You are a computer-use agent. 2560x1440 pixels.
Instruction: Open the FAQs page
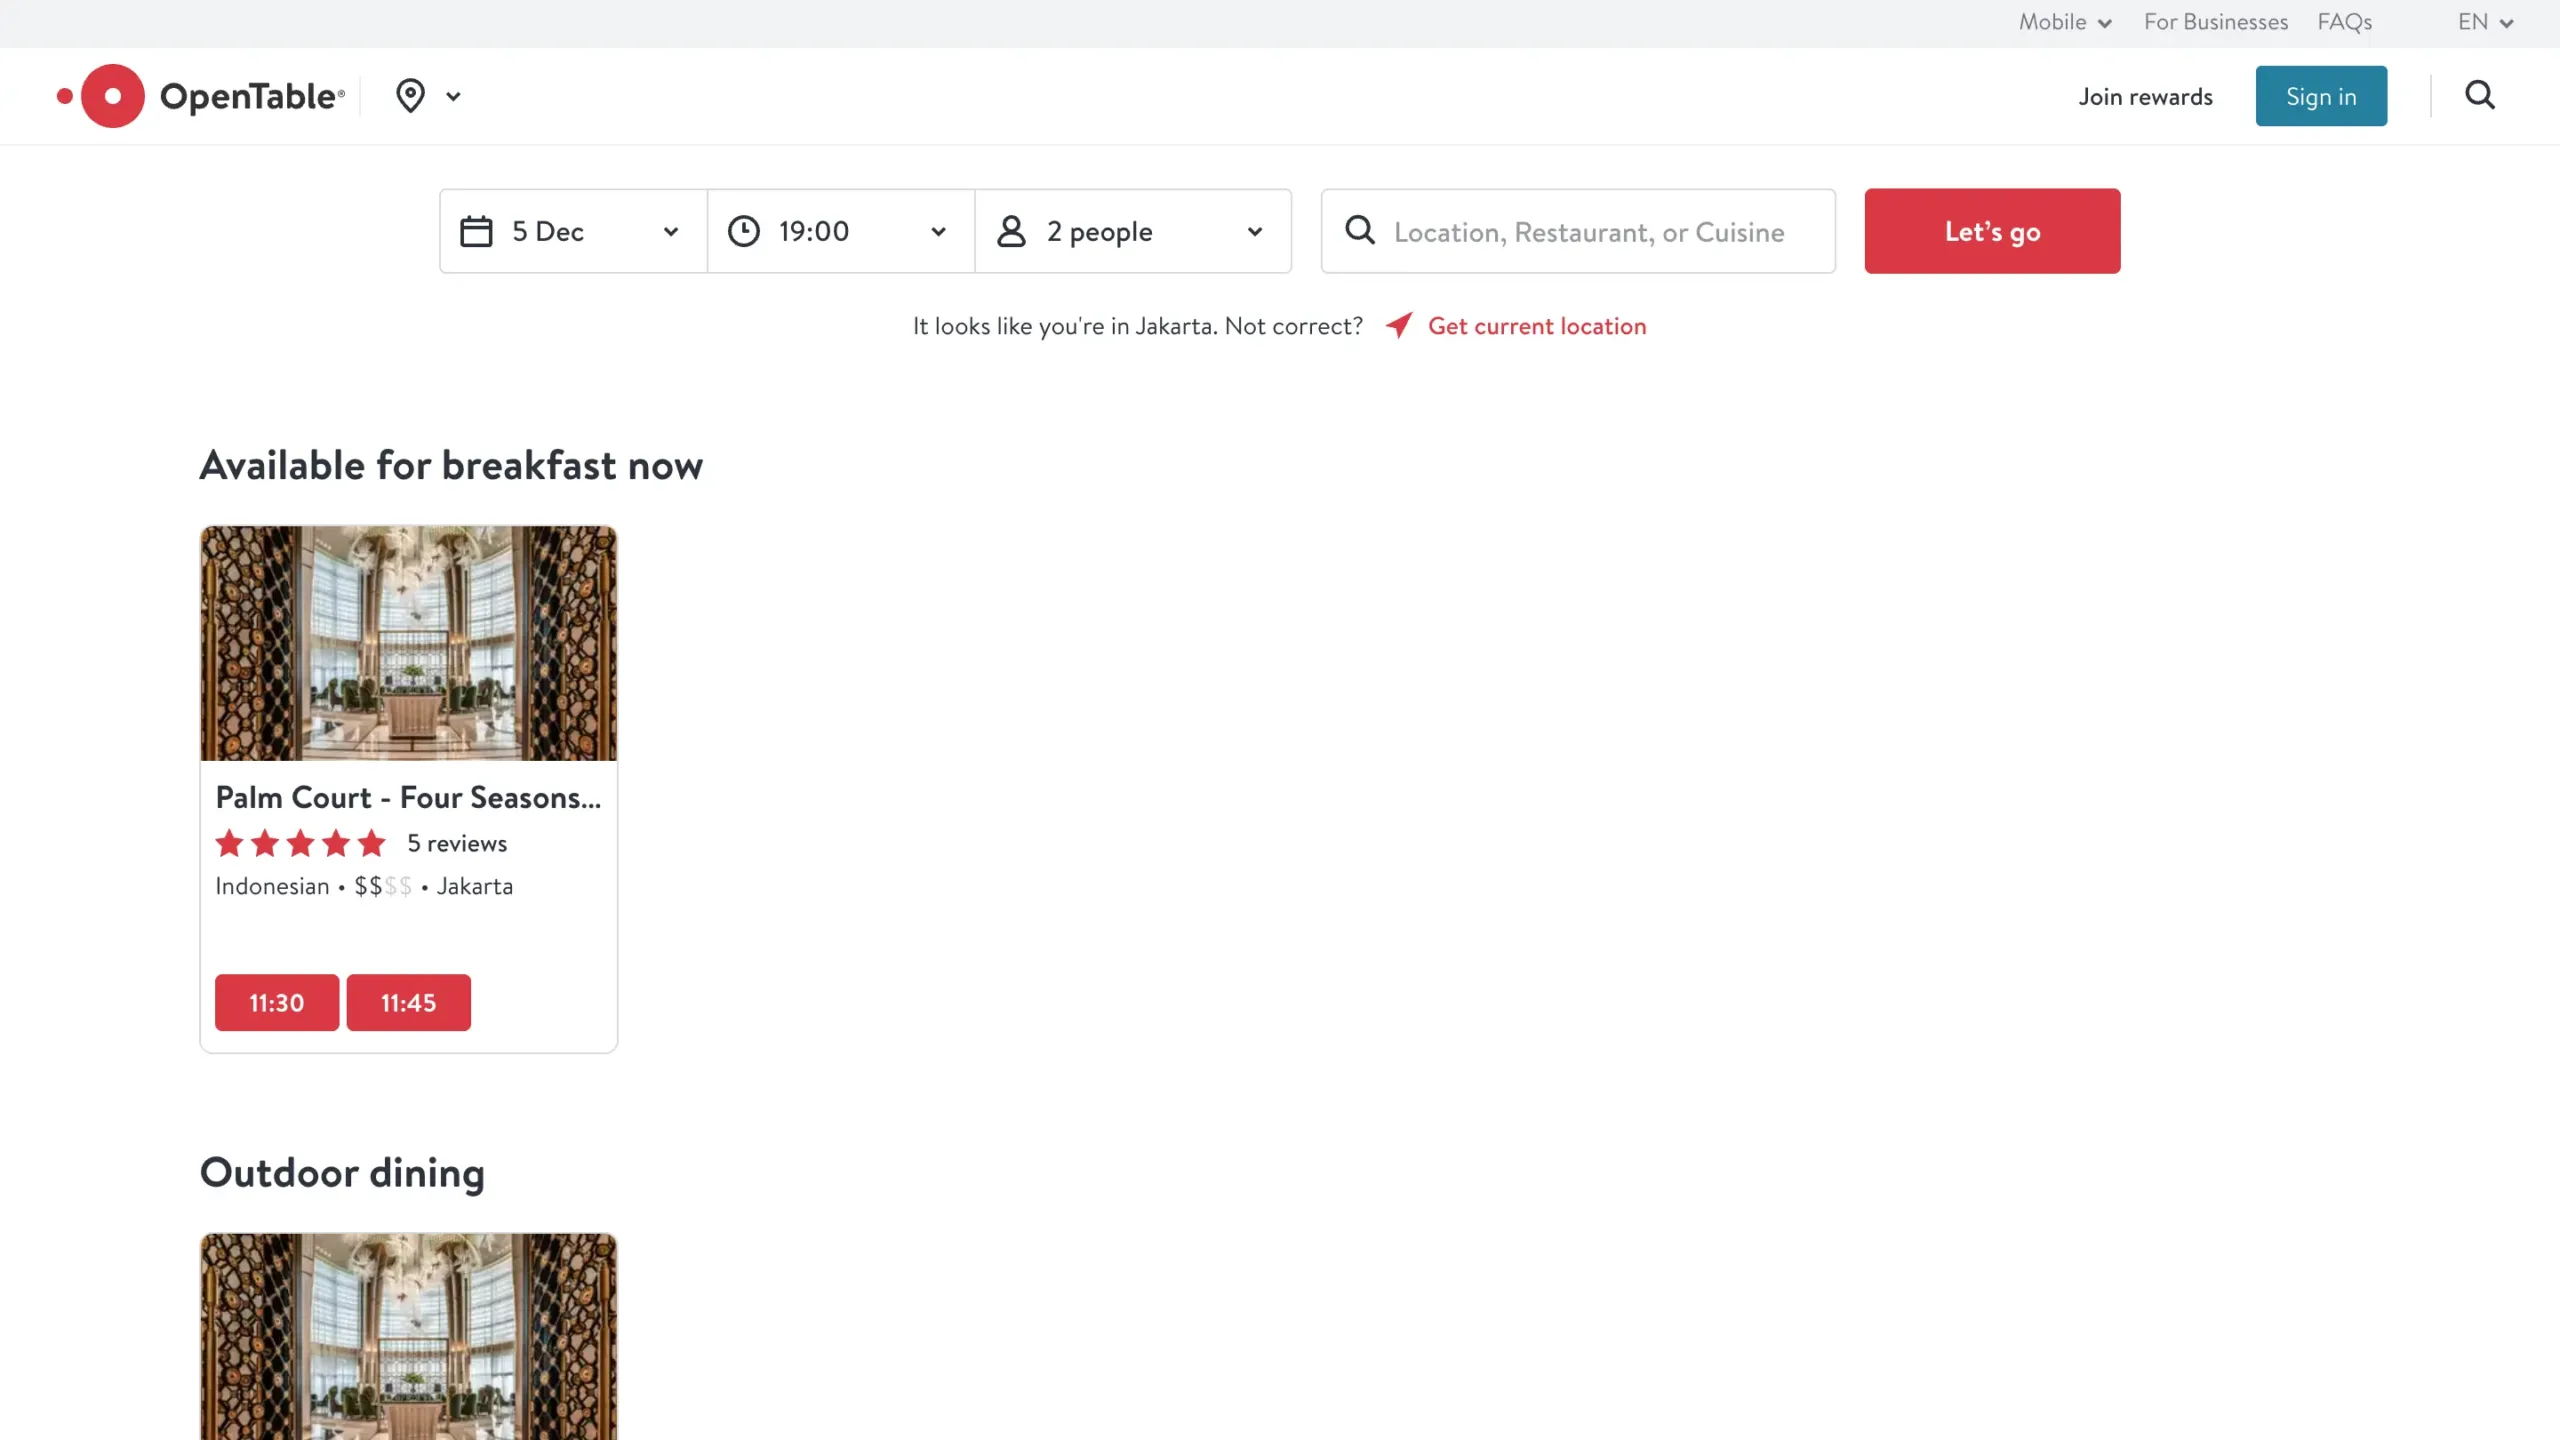pos(2345,21)
